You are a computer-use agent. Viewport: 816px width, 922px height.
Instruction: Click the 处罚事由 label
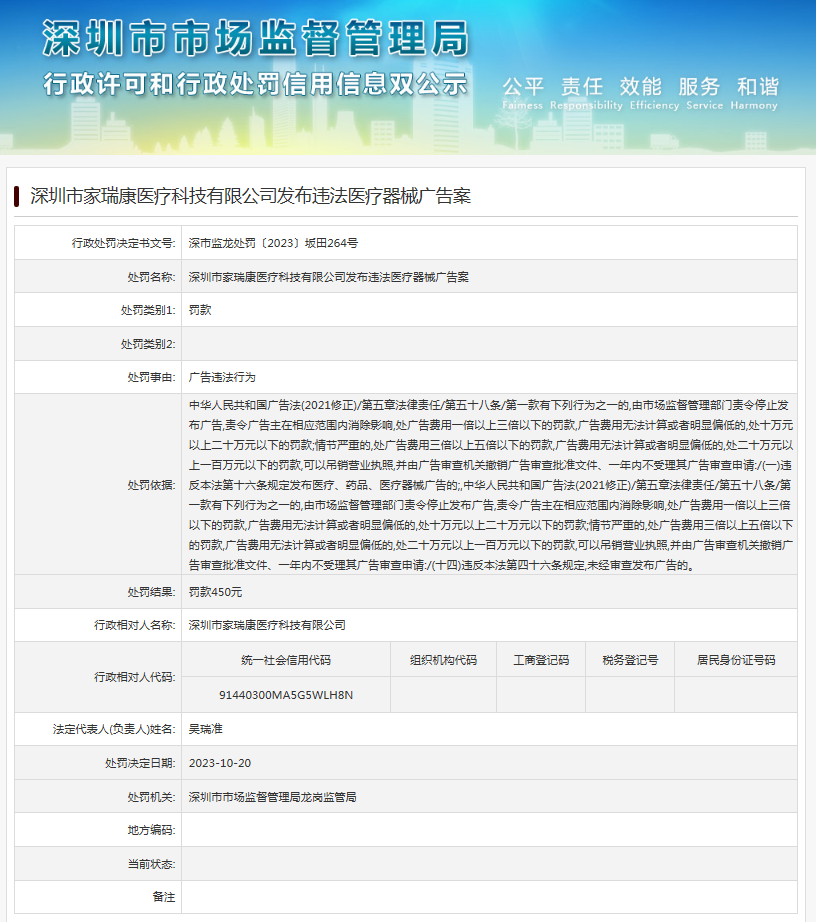click(151, 377)
